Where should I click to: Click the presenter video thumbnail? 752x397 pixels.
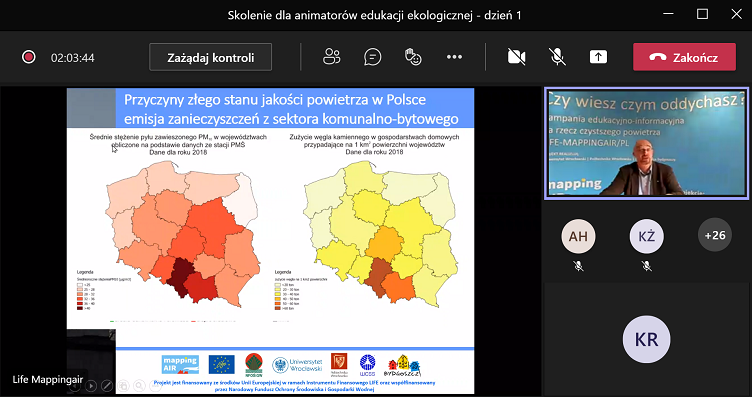646,143
